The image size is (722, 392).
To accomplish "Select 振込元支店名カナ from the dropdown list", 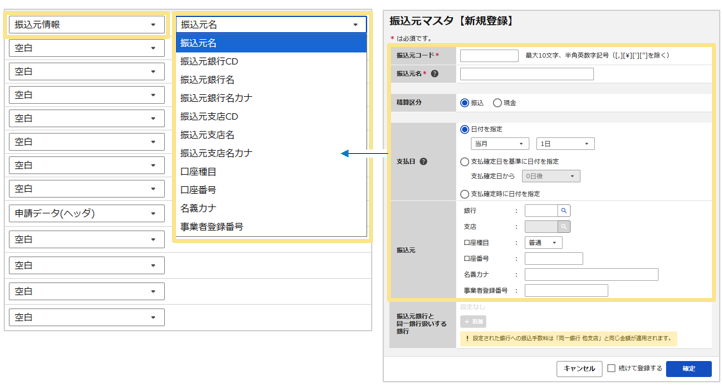I will tap(271, 153).
